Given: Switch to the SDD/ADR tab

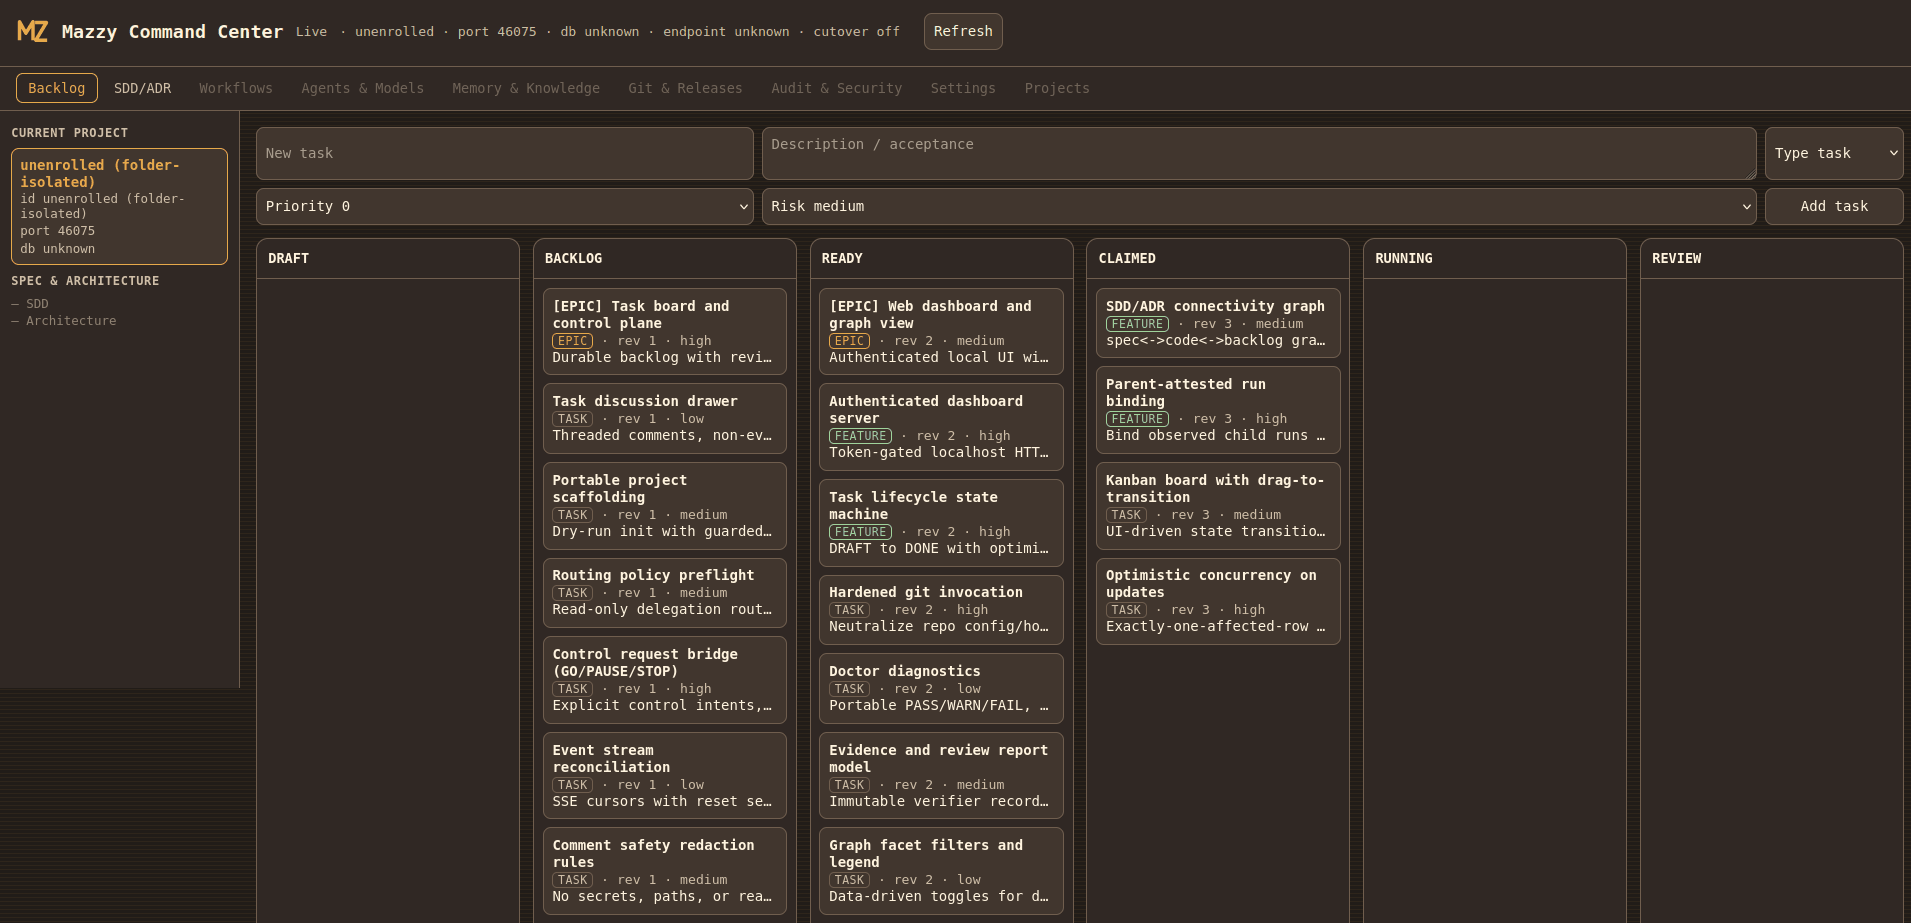Looking at the screenshot, I should pos(142,88).
